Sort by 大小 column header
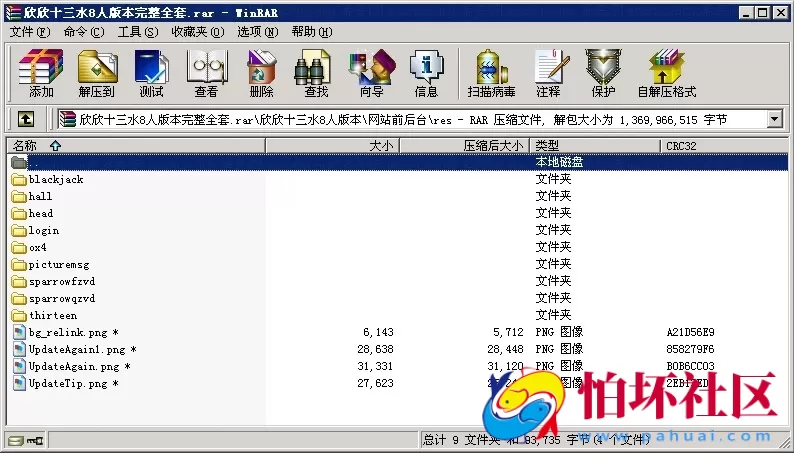This screenshot has height=453, width=794. pyautogui.click(x=333, y=146)
